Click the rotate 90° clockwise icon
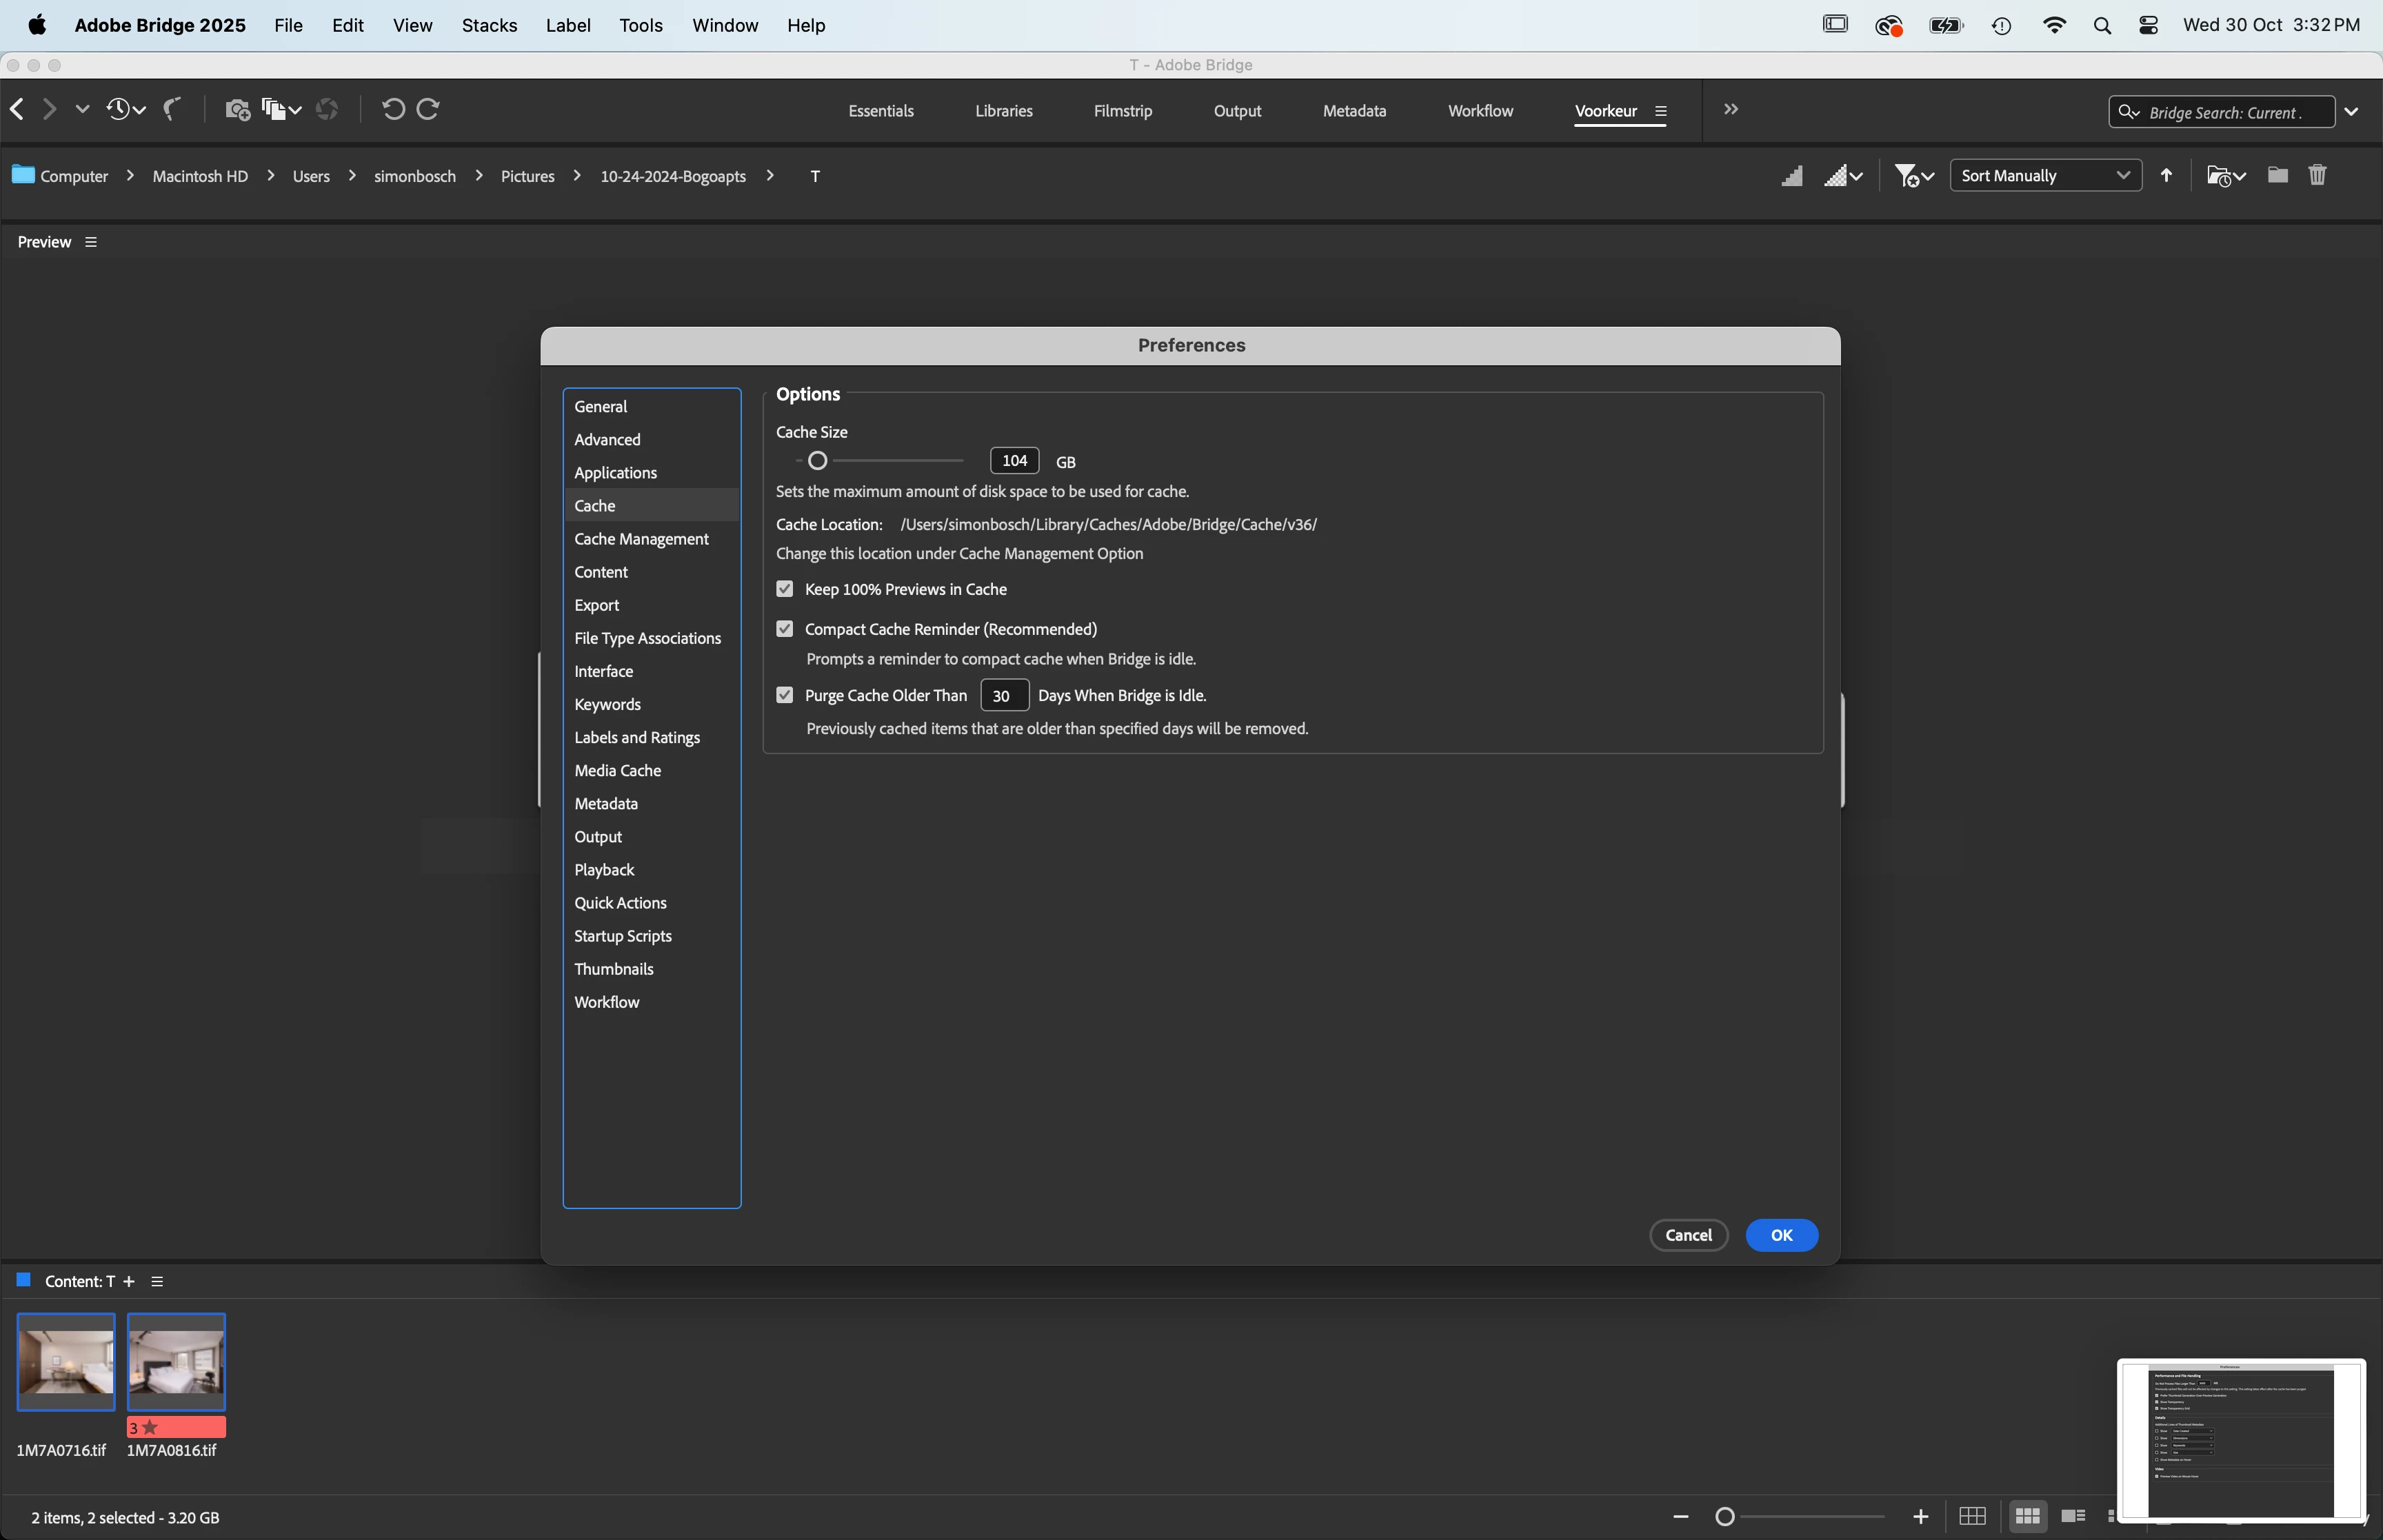 (x=428, y=109)
